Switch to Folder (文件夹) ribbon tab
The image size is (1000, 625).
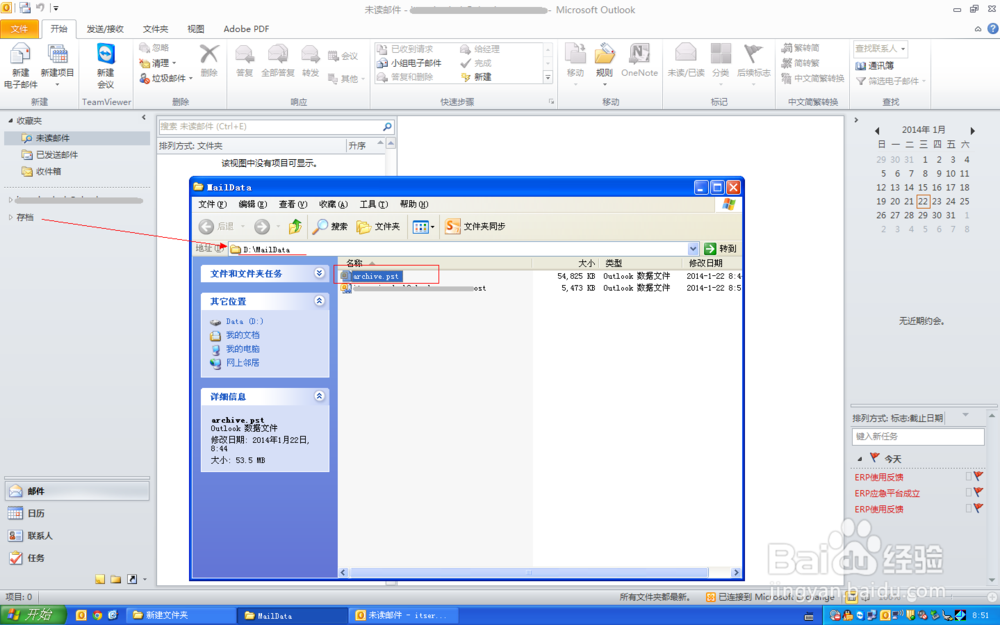[155, 29]
